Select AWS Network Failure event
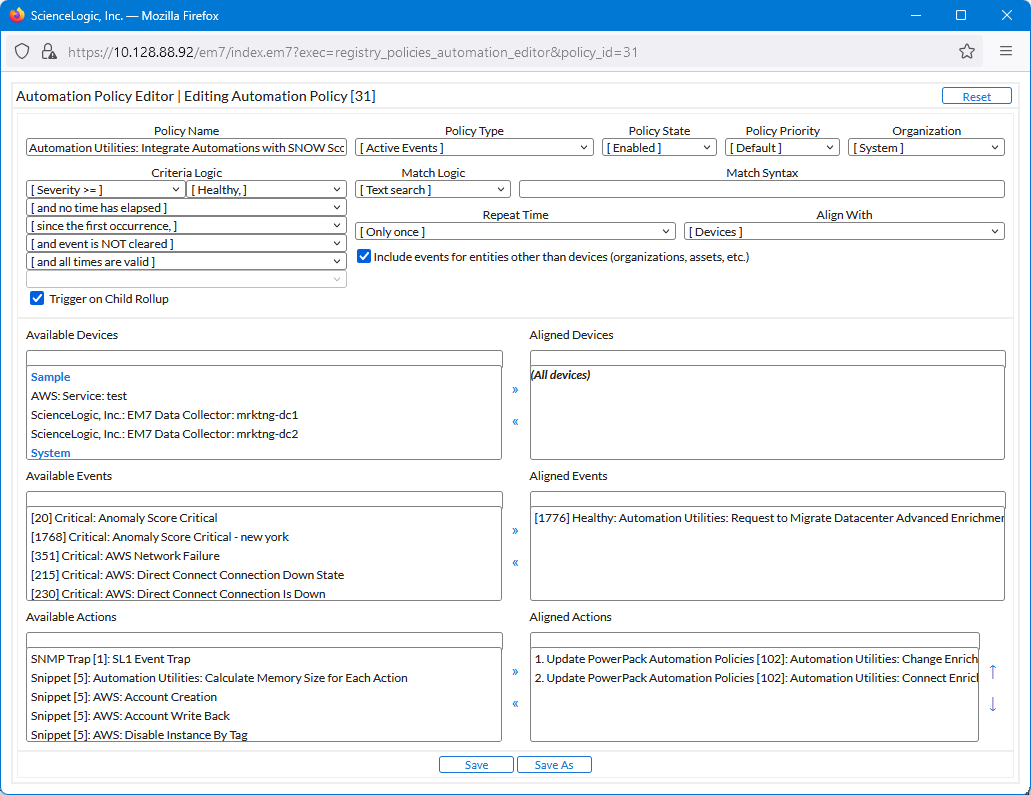Viewport: 1031px width, 795px height. tap(125, 556)
